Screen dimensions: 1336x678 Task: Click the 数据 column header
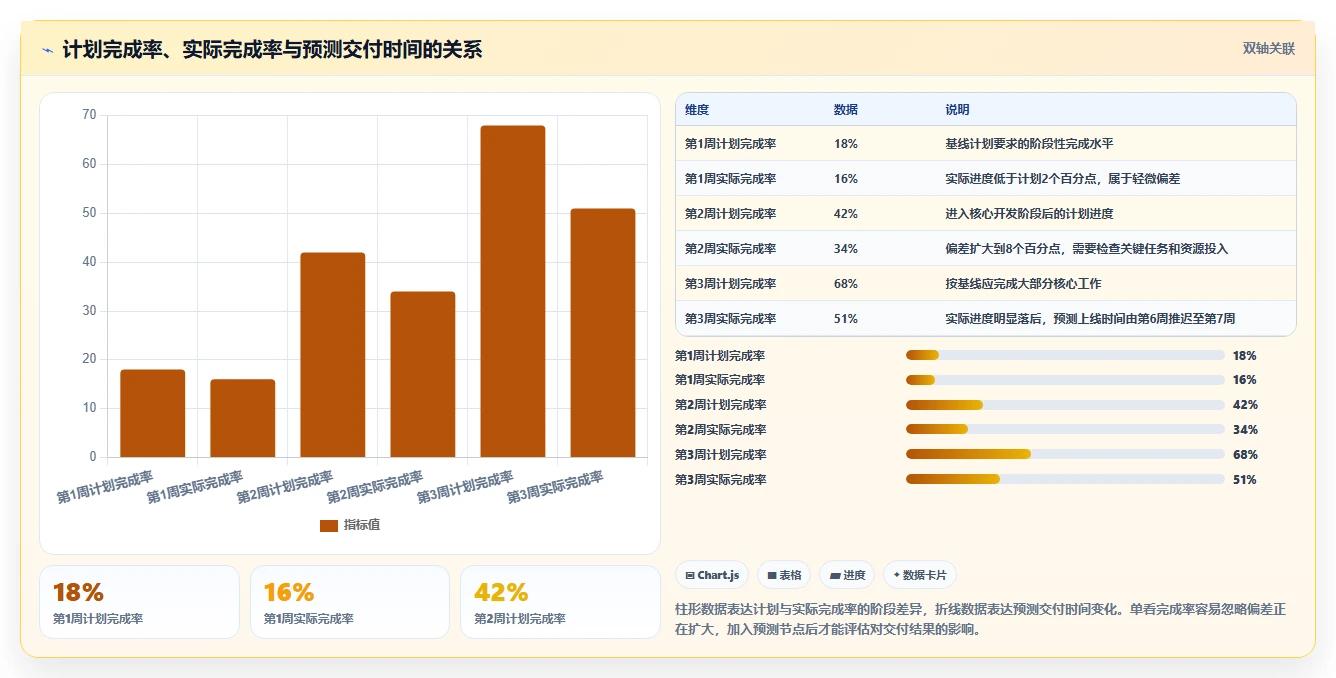(x=846, y=110)
